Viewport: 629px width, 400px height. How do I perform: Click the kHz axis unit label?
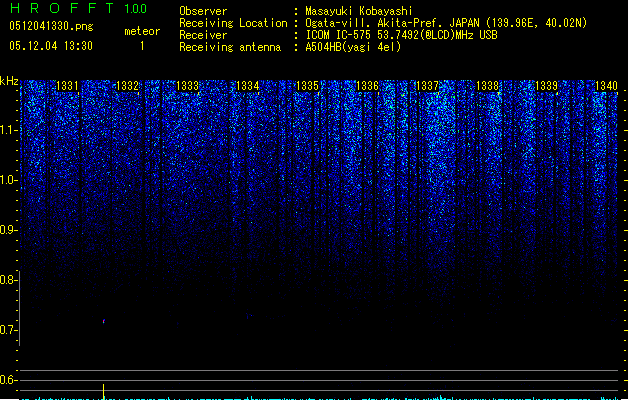click(9, 81)
